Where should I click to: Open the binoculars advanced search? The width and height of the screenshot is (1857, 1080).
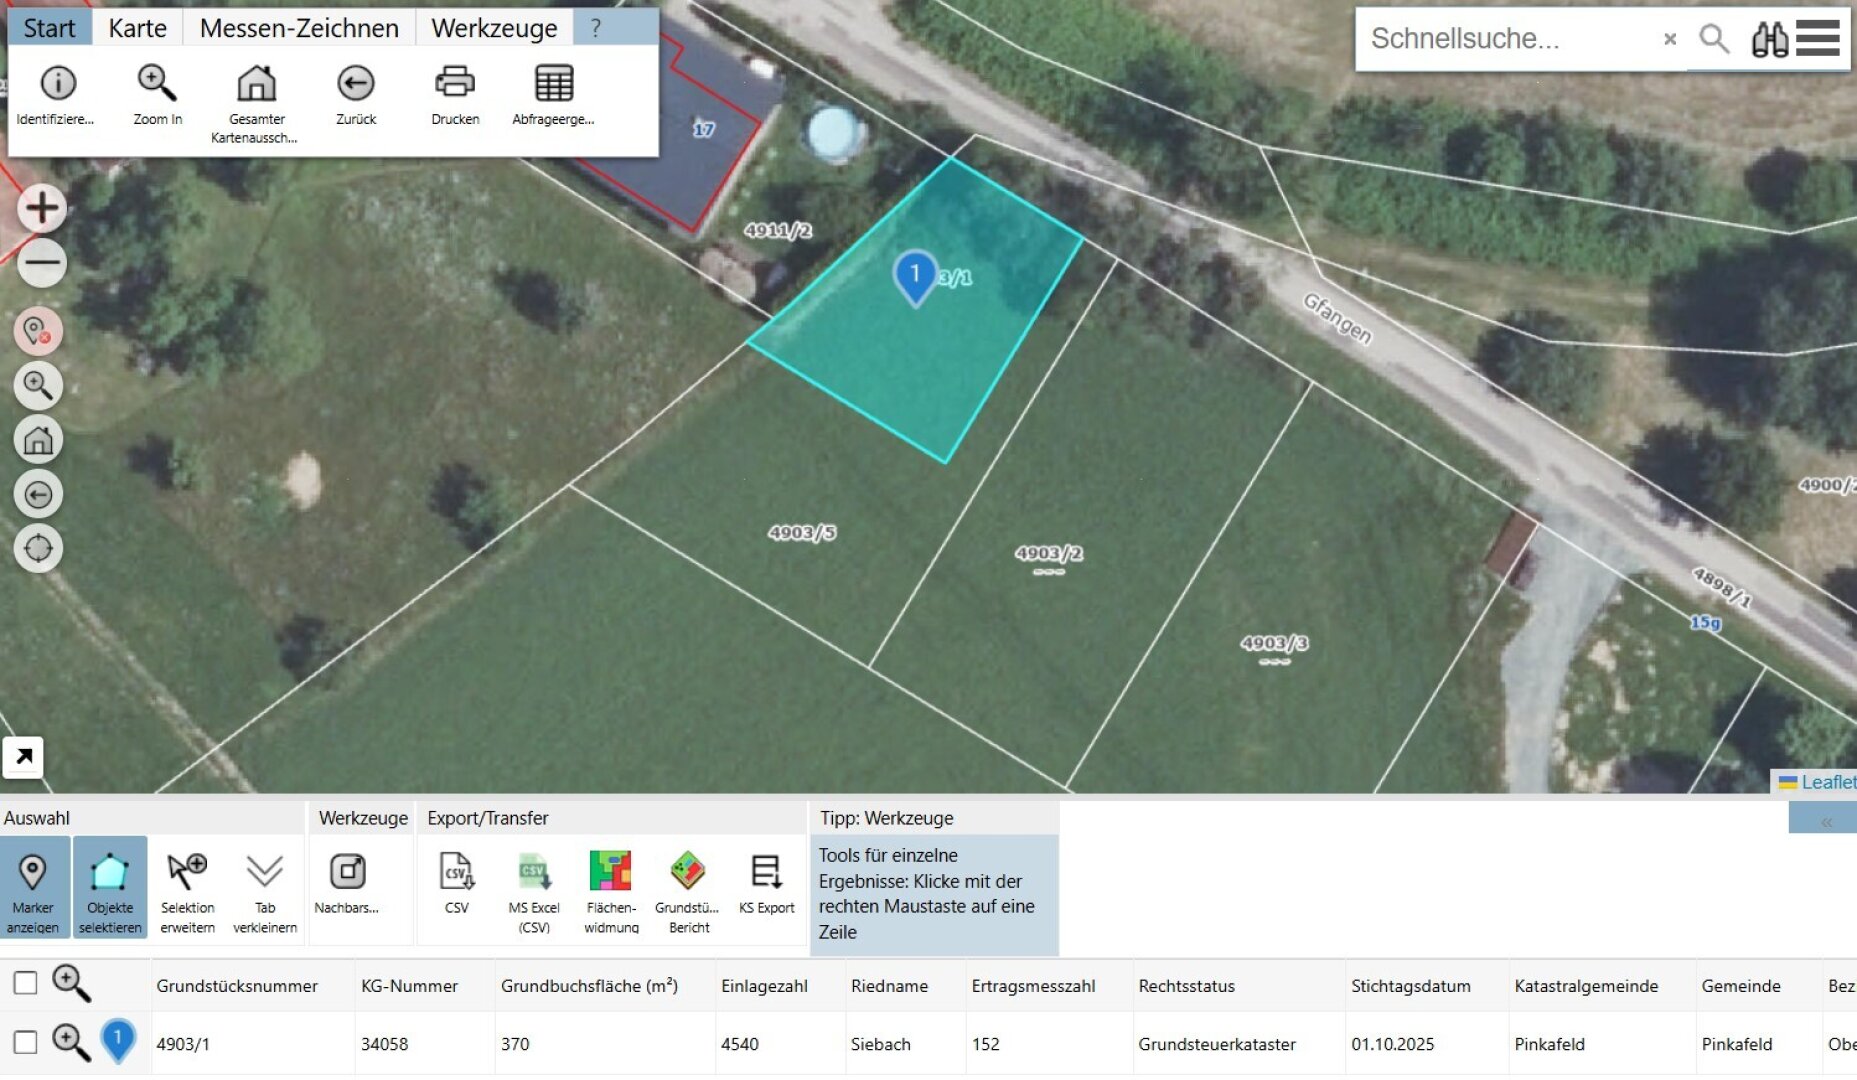coord(1768,39)
